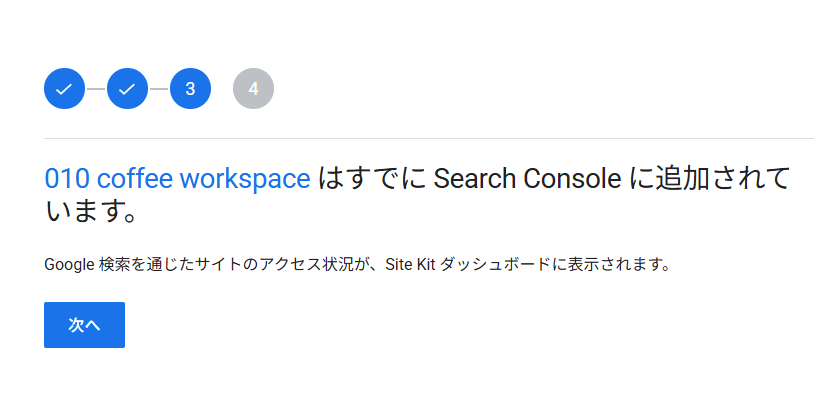Click the connector line between steps one and two
838x410 pixels.
click(95, 89)
